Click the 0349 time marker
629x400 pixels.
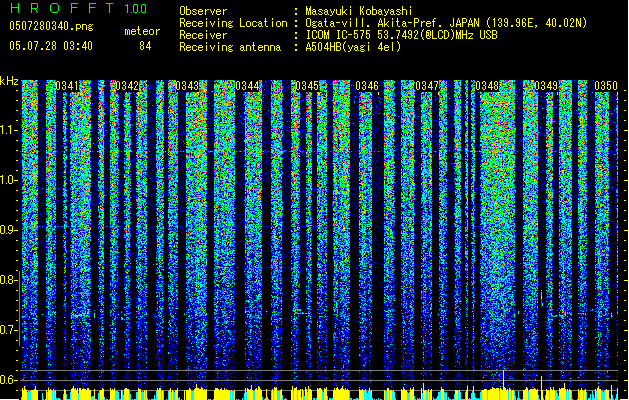pyautogui.click(x=546, y=86)
